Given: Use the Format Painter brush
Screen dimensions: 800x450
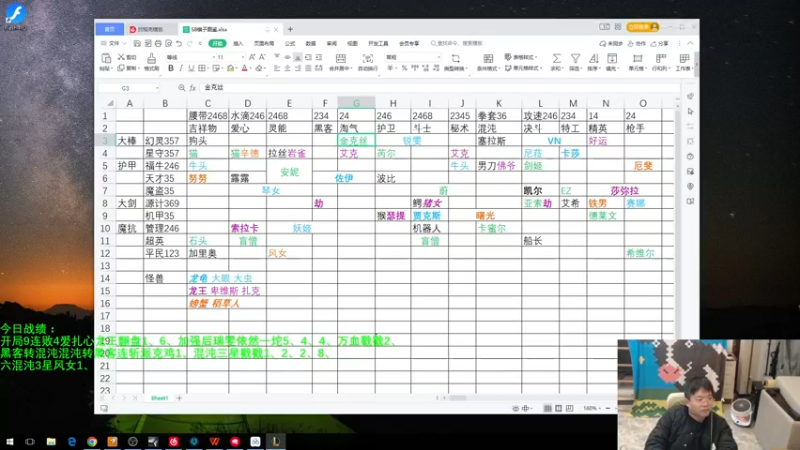Looking at the screenshot, I should [x=152, y=58].
